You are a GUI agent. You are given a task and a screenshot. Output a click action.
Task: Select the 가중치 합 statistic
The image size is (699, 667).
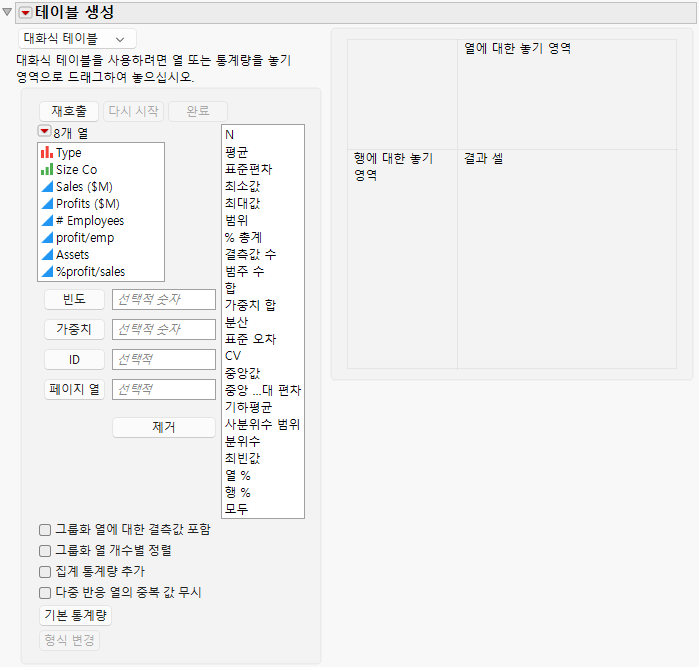click(x=263, y=305)
